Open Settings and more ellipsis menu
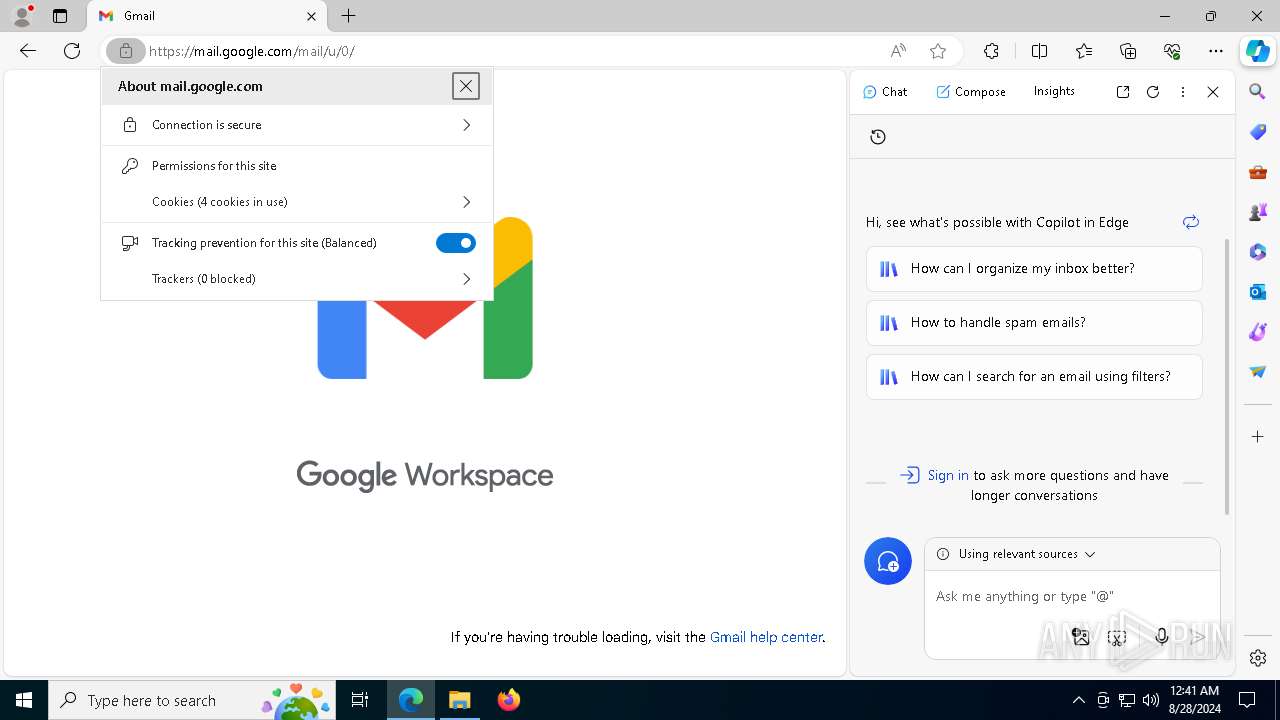This screenshot has width=1280, height=720. pos(1216,51)
